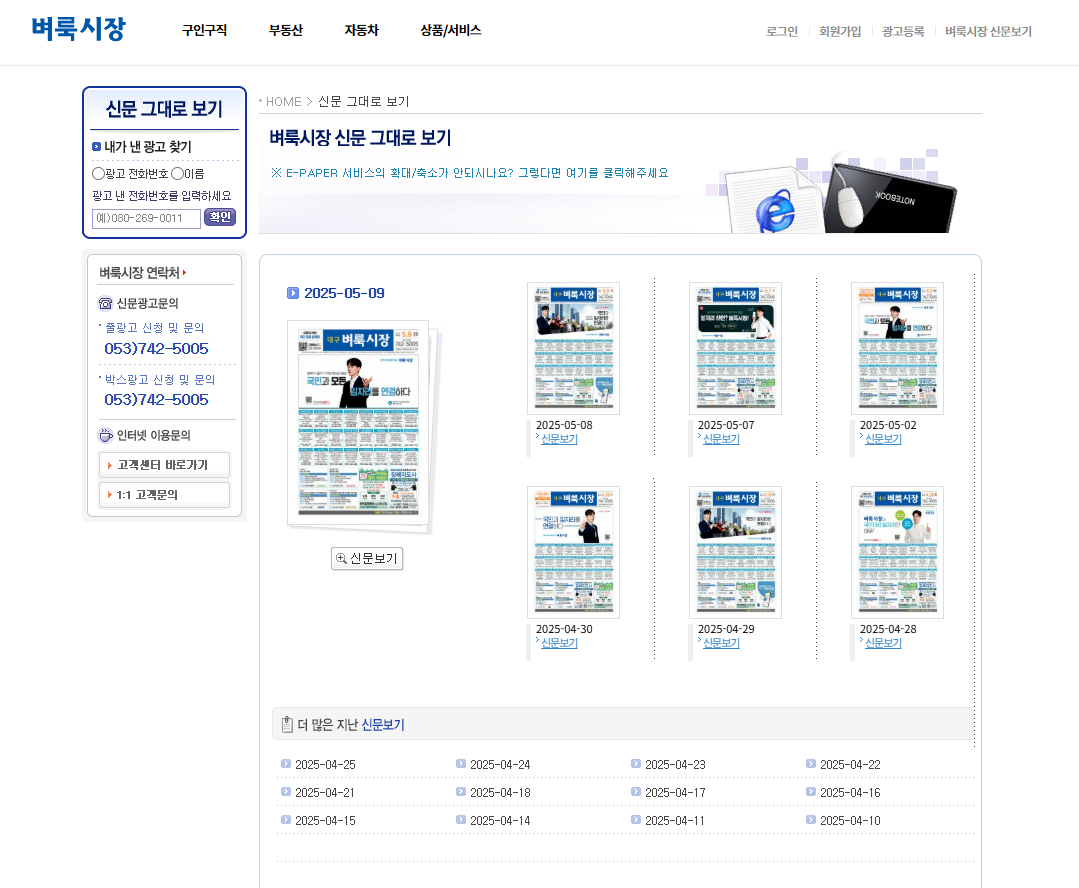Click the HOME breadcrumb link
Screen dimensions: 1079x888
(x=284, y=102)
